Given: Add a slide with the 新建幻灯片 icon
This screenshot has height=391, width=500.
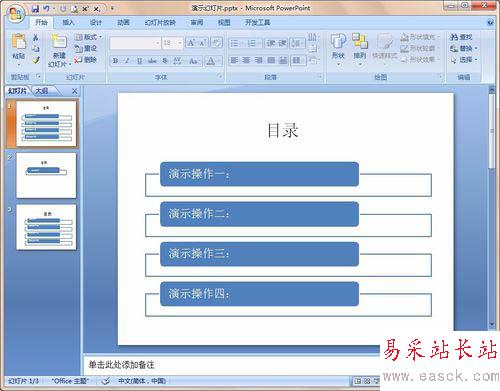Looking at the screenshot, I should coord(59,42).
